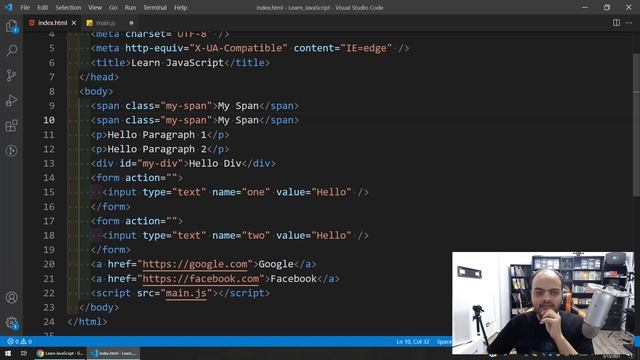Click line number 20 in the gutter
The image size is (640, 360).
pos(49,264)
